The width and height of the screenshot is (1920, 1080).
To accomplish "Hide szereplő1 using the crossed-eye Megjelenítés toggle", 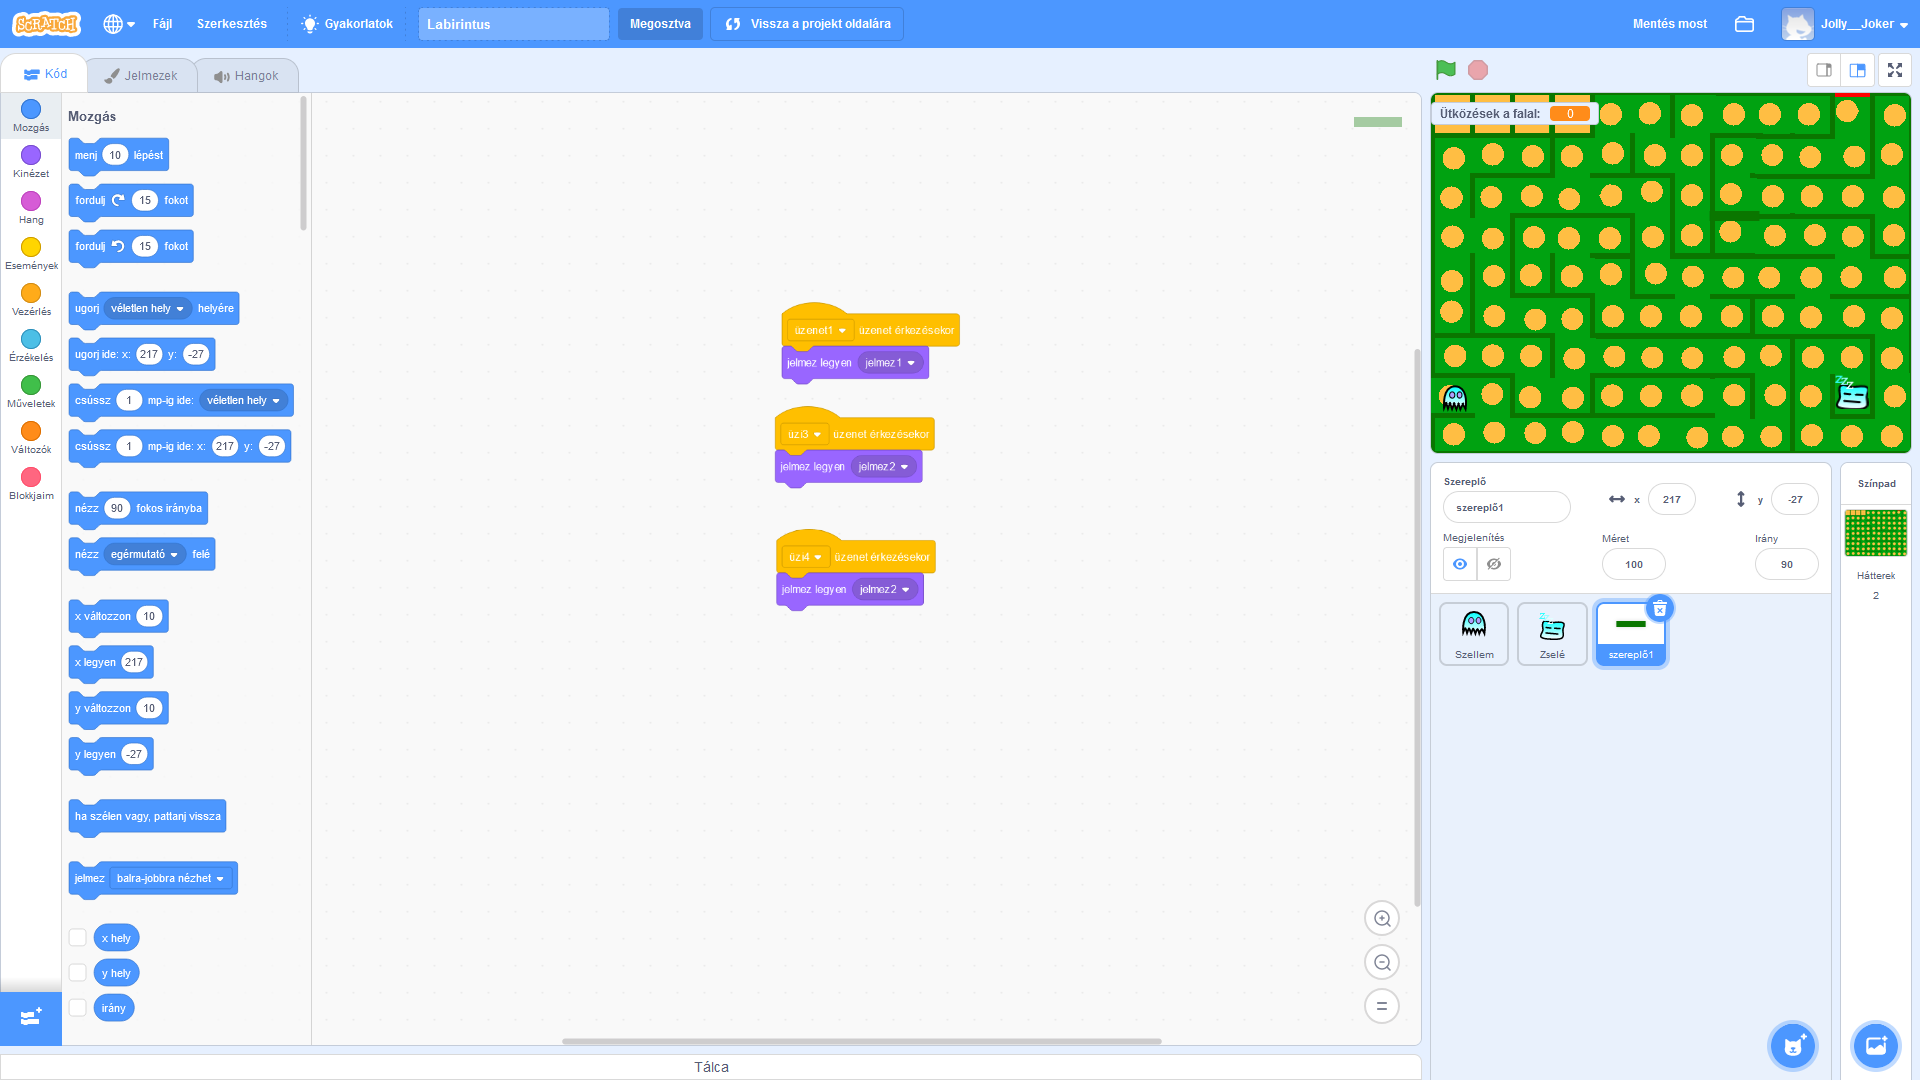I will coord(1493,564).
